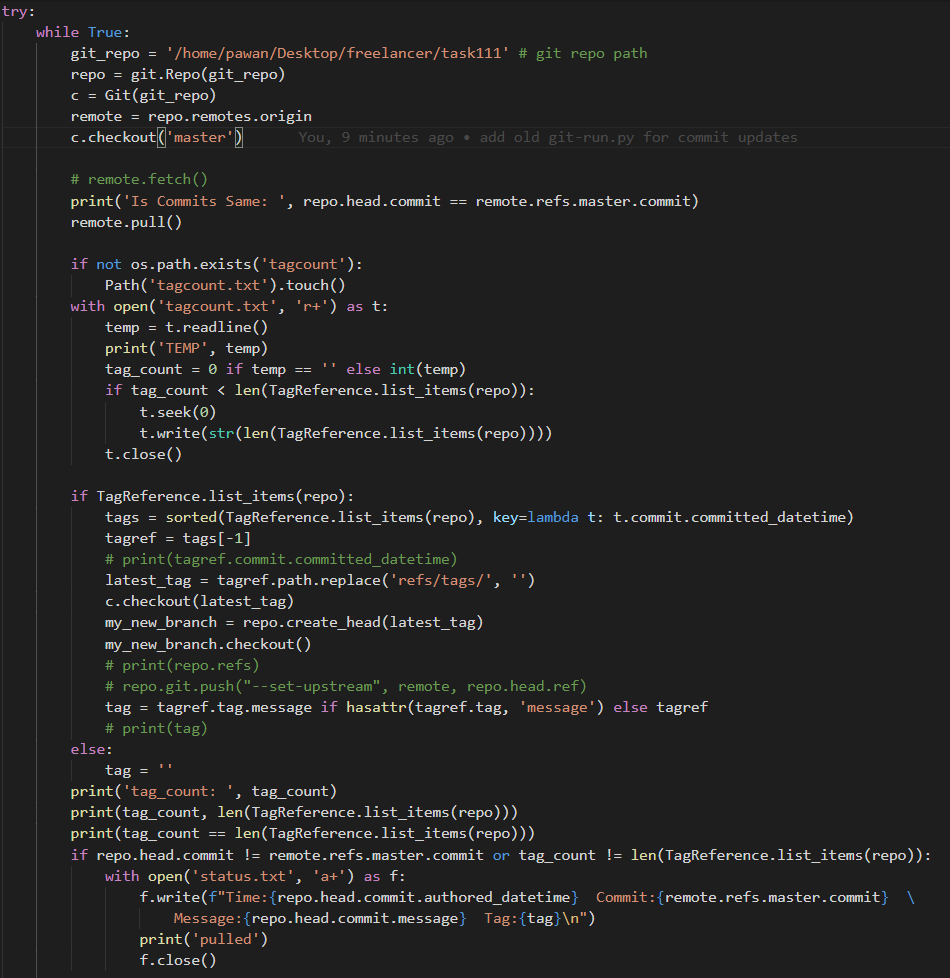This screenshot has width=950, height=978.
Task: Click '# print(repo.refs)' comment
Action: coord(182,666)
